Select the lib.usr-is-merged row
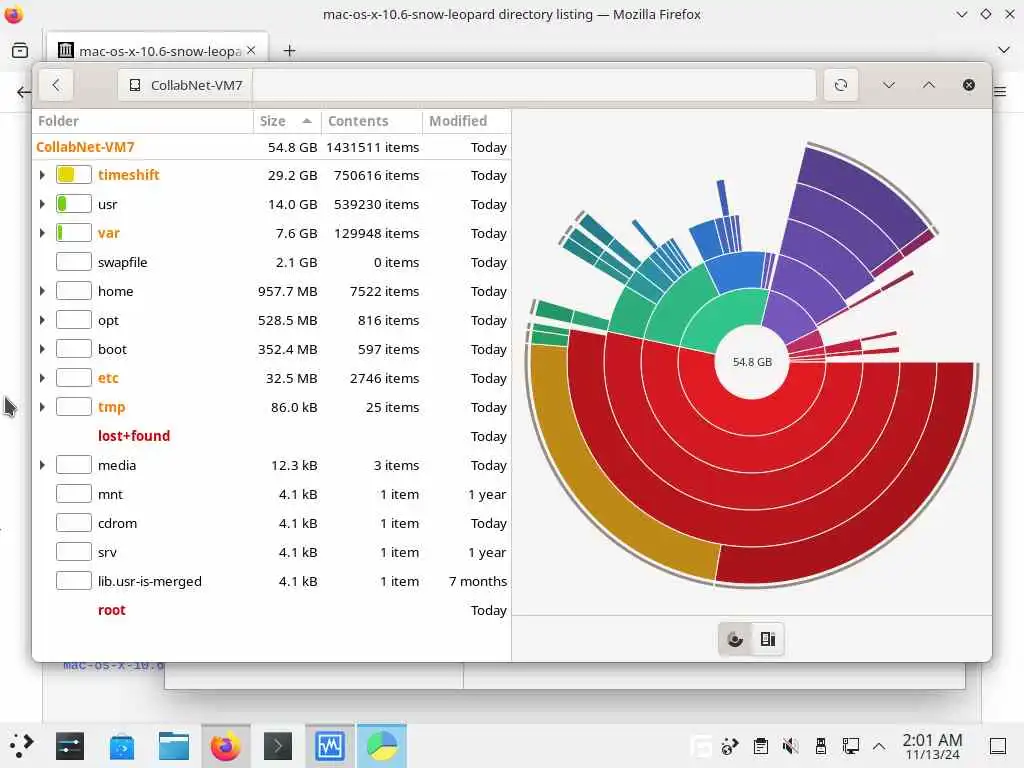Image resolution: width=1024 pixels, height=768 pixels. (x=271, y=581)
